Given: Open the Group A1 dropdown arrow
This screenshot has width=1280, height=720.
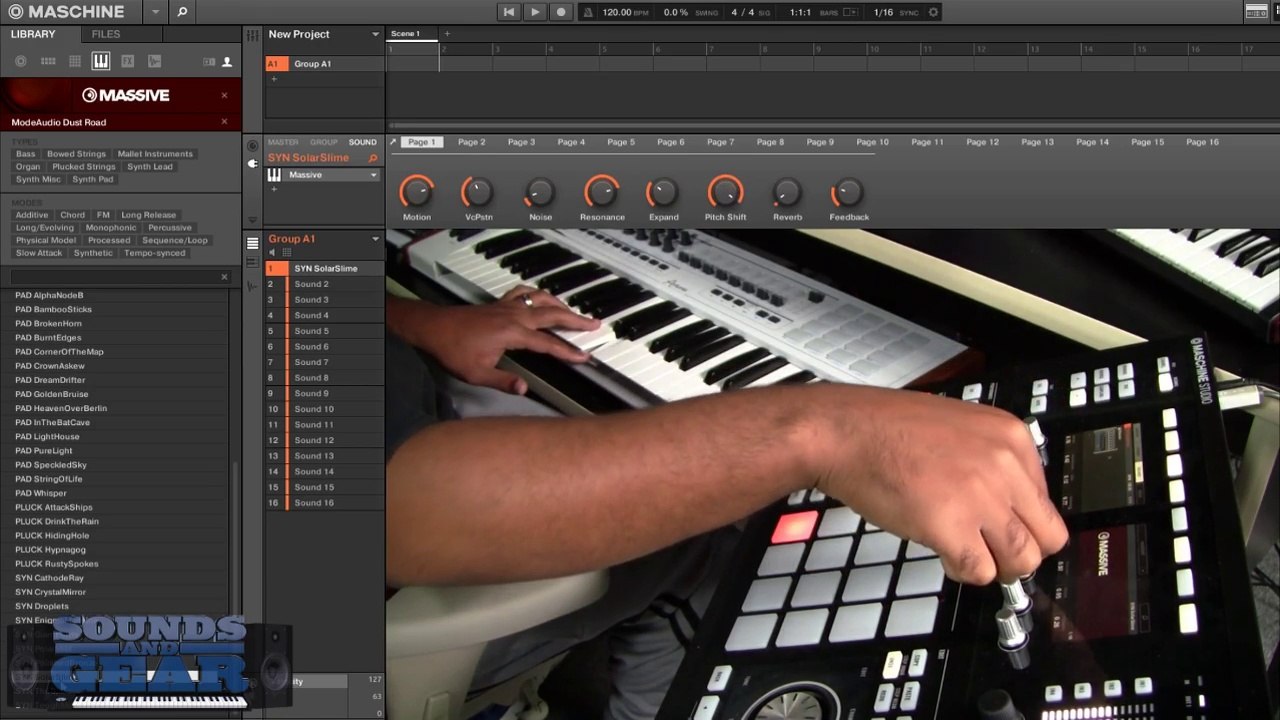Looking at the screenshot, I should 376,239.
